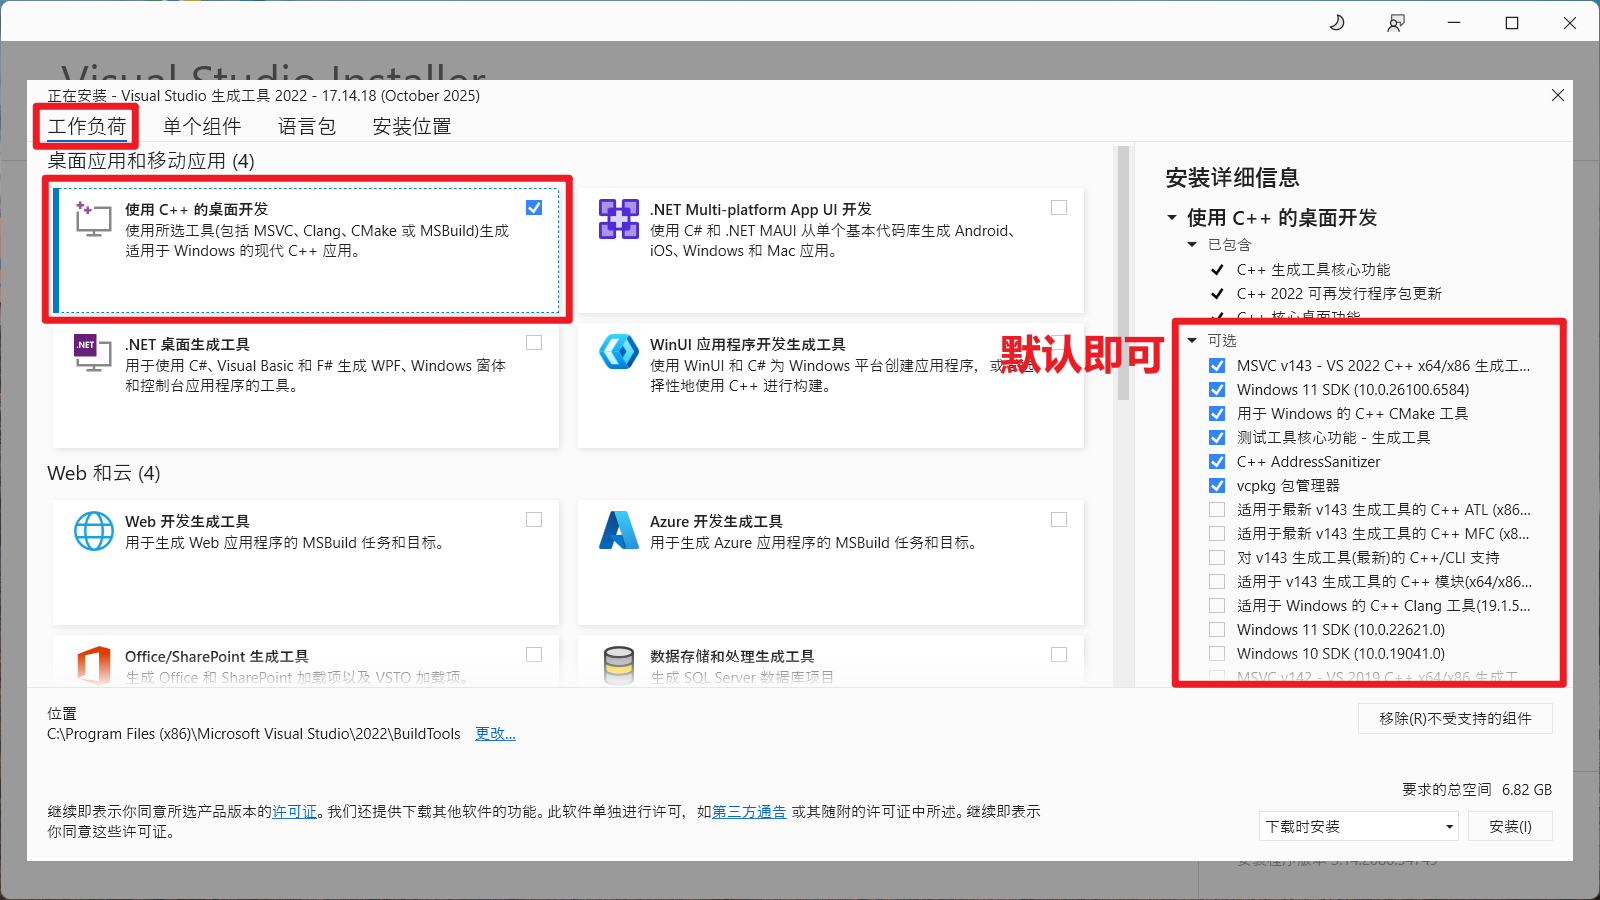Open the 第三方通告 link

tap(749, 812)
